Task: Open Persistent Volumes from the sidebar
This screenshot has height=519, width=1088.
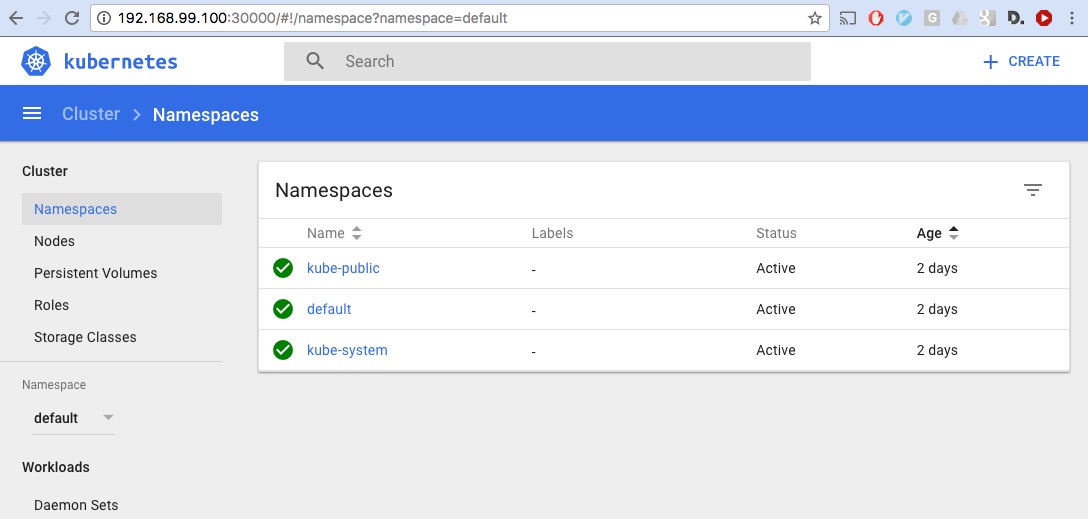Action: tap(96, 273)
